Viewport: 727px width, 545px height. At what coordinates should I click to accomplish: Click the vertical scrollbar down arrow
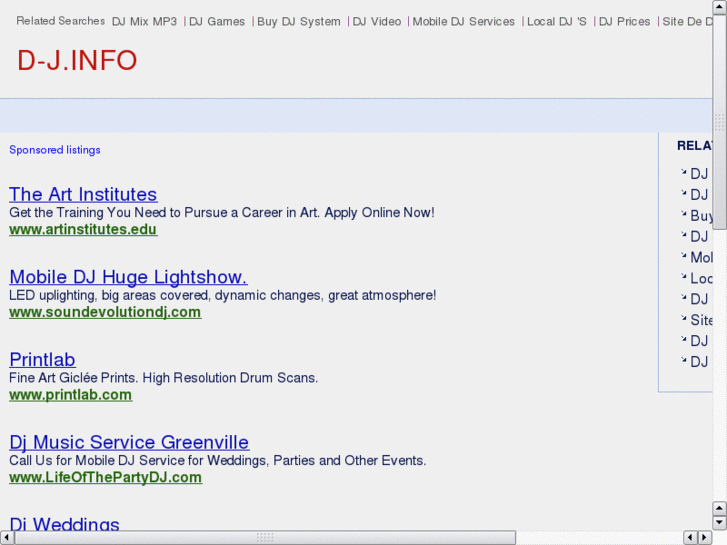pos(720,522)
